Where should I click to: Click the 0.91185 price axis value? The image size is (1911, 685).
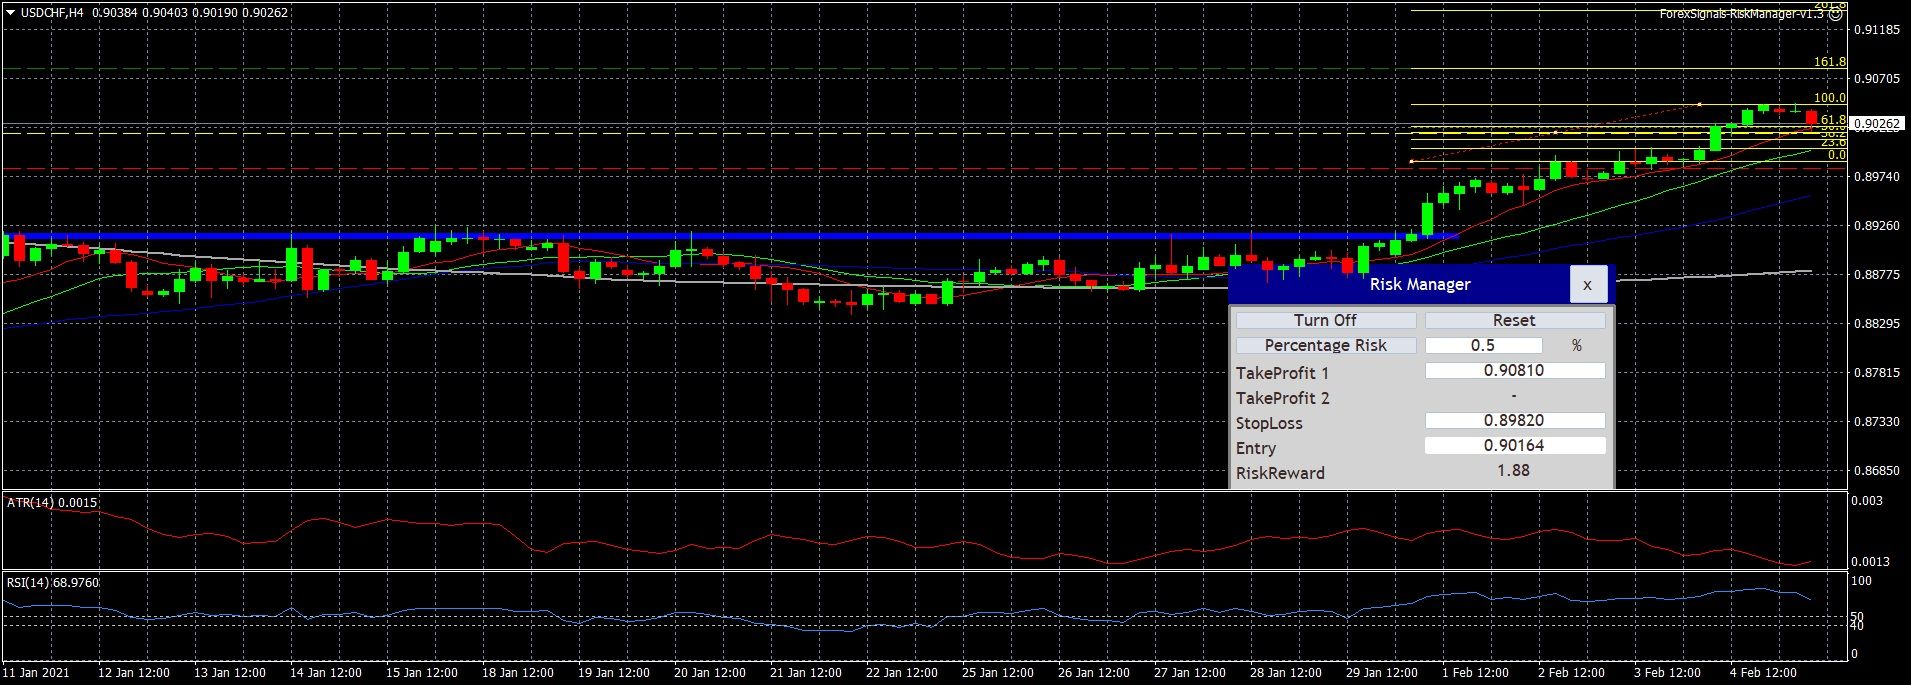[x=1877, y=30]
